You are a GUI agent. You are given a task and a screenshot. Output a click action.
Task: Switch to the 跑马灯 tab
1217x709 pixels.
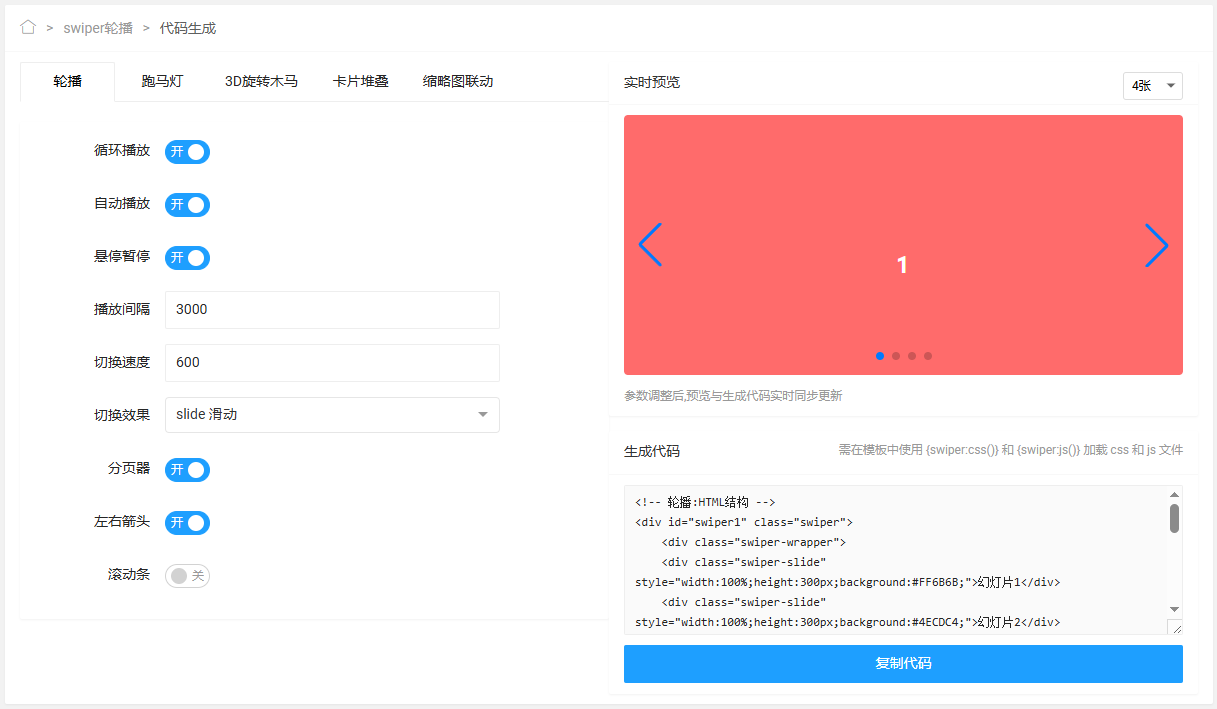(162, 82)
